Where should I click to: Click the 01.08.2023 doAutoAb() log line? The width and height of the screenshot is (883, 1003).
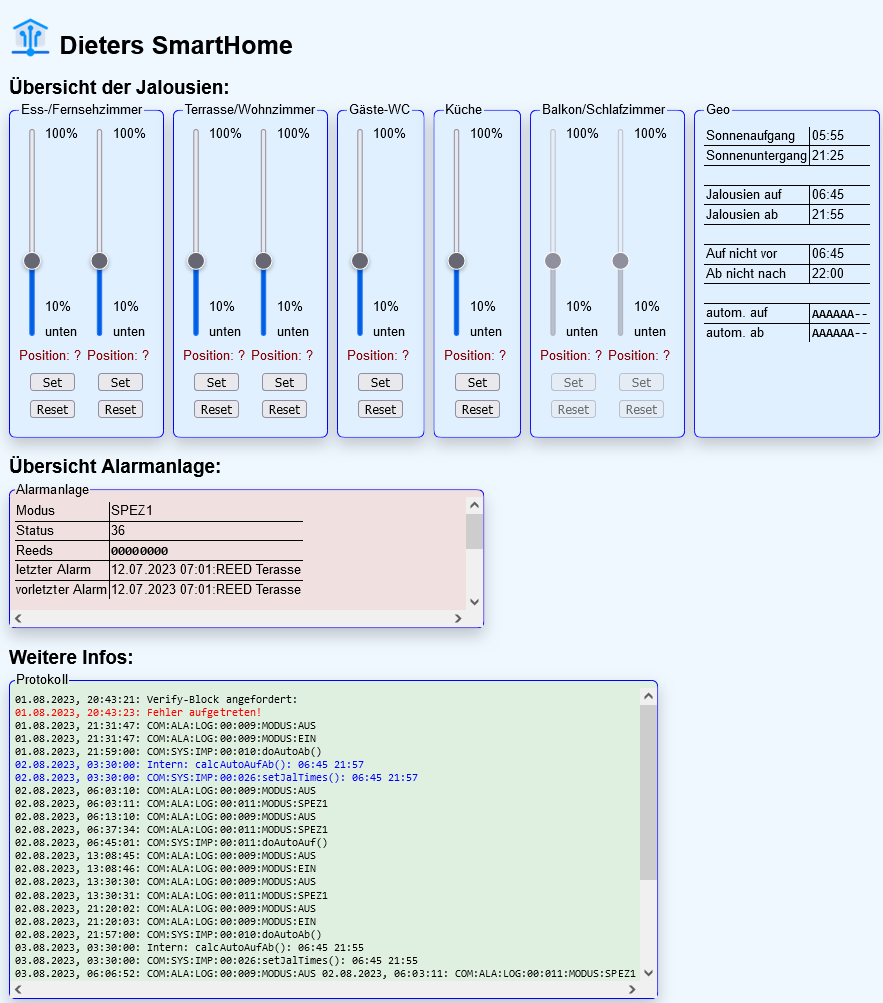coord(168,752)
